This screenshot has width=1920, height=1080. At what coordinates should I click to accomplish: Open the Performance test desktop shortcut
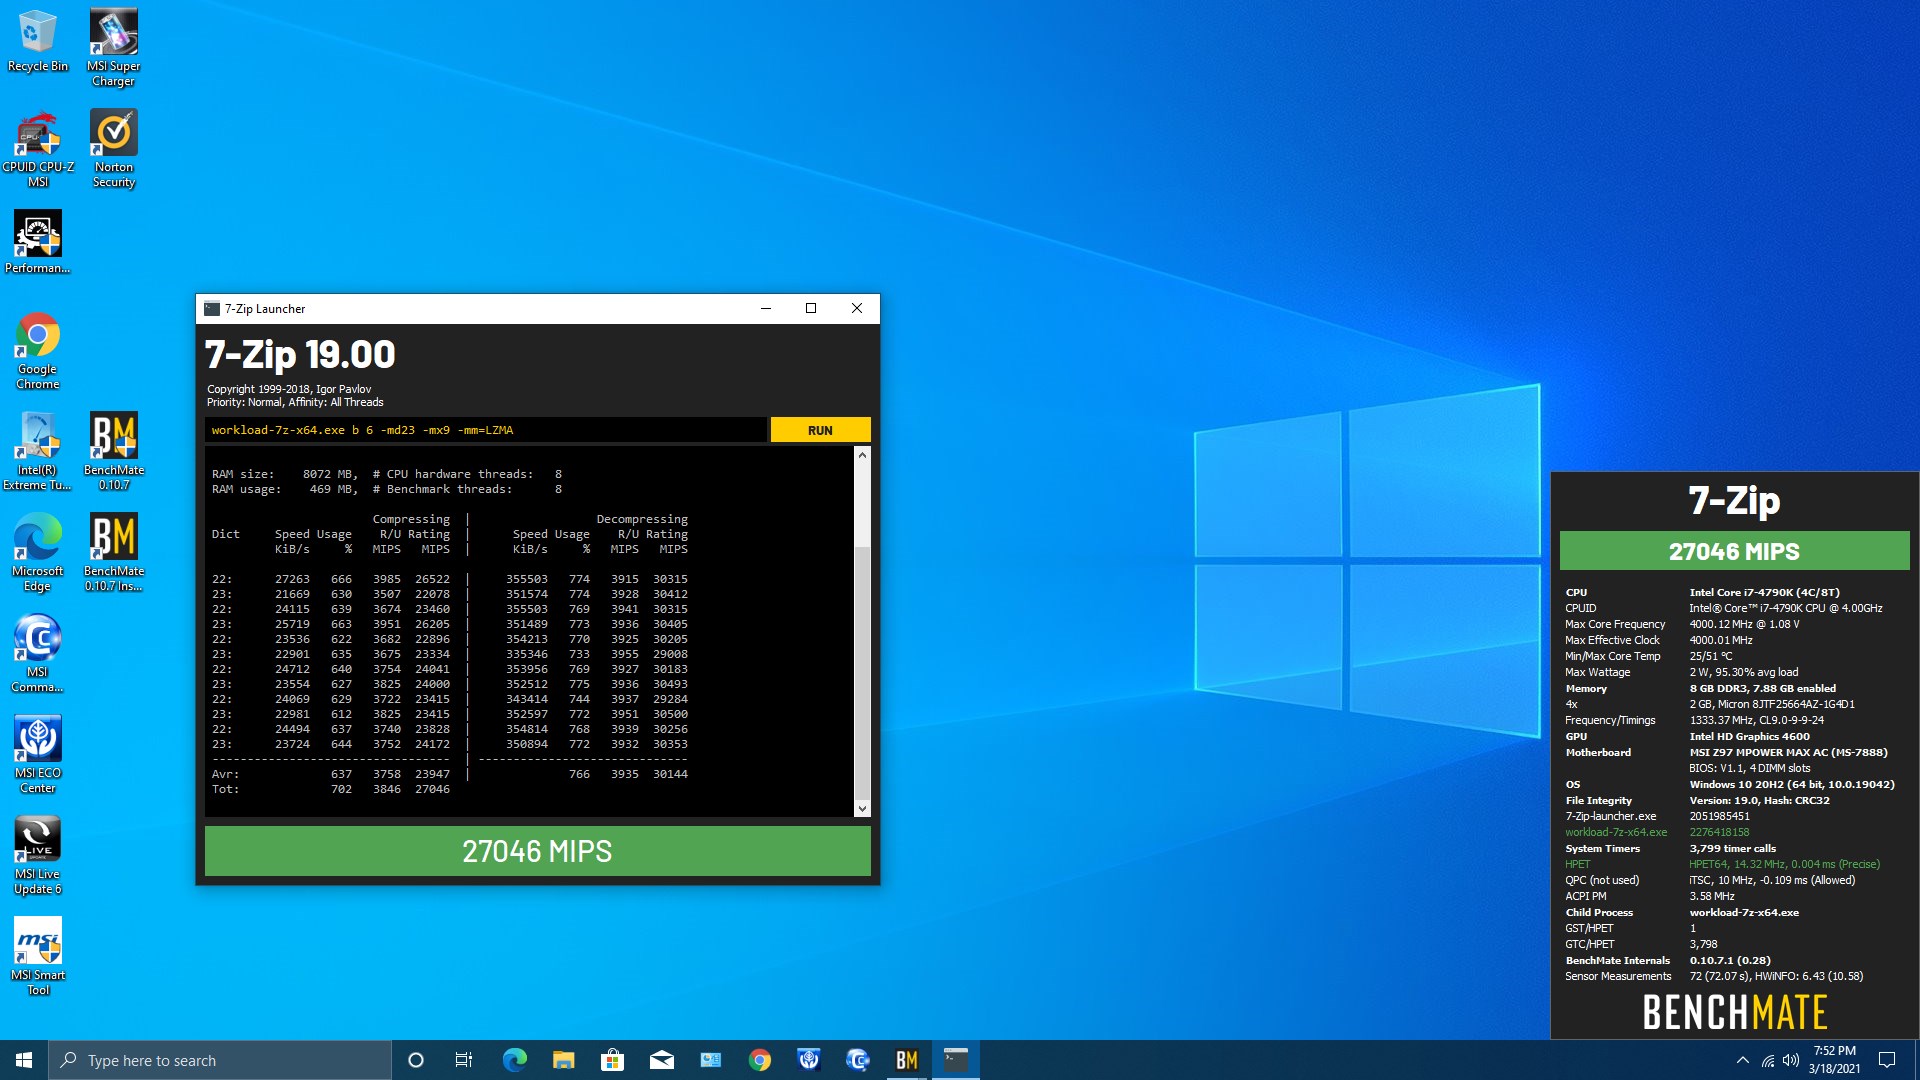coord(38,242)
